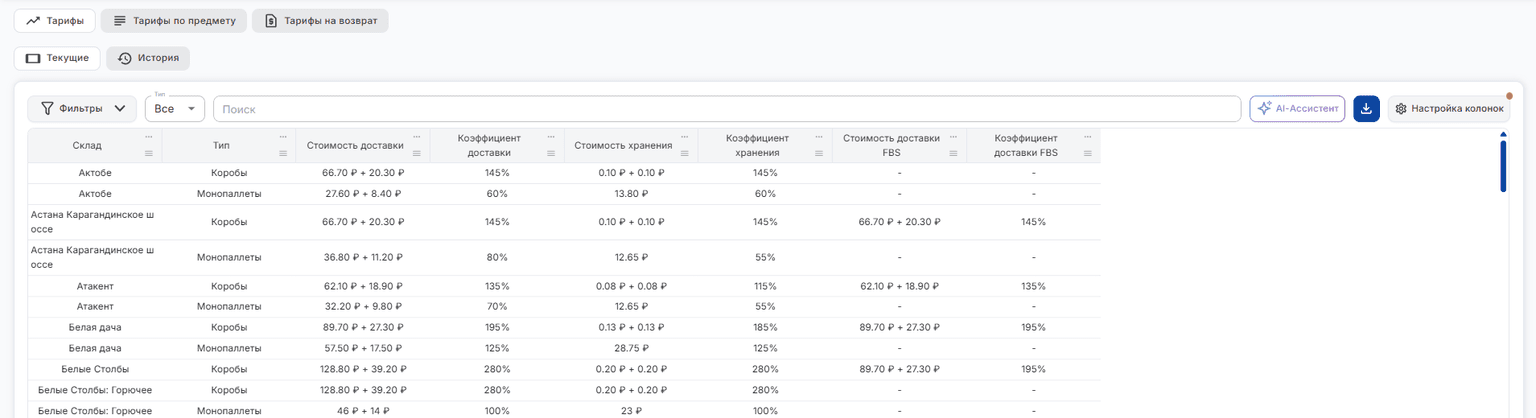This screenshot has width=1536, height=418.
Task: Open the hamburger filter menu in the Тип column header
Action: click(x=283, y=153)
